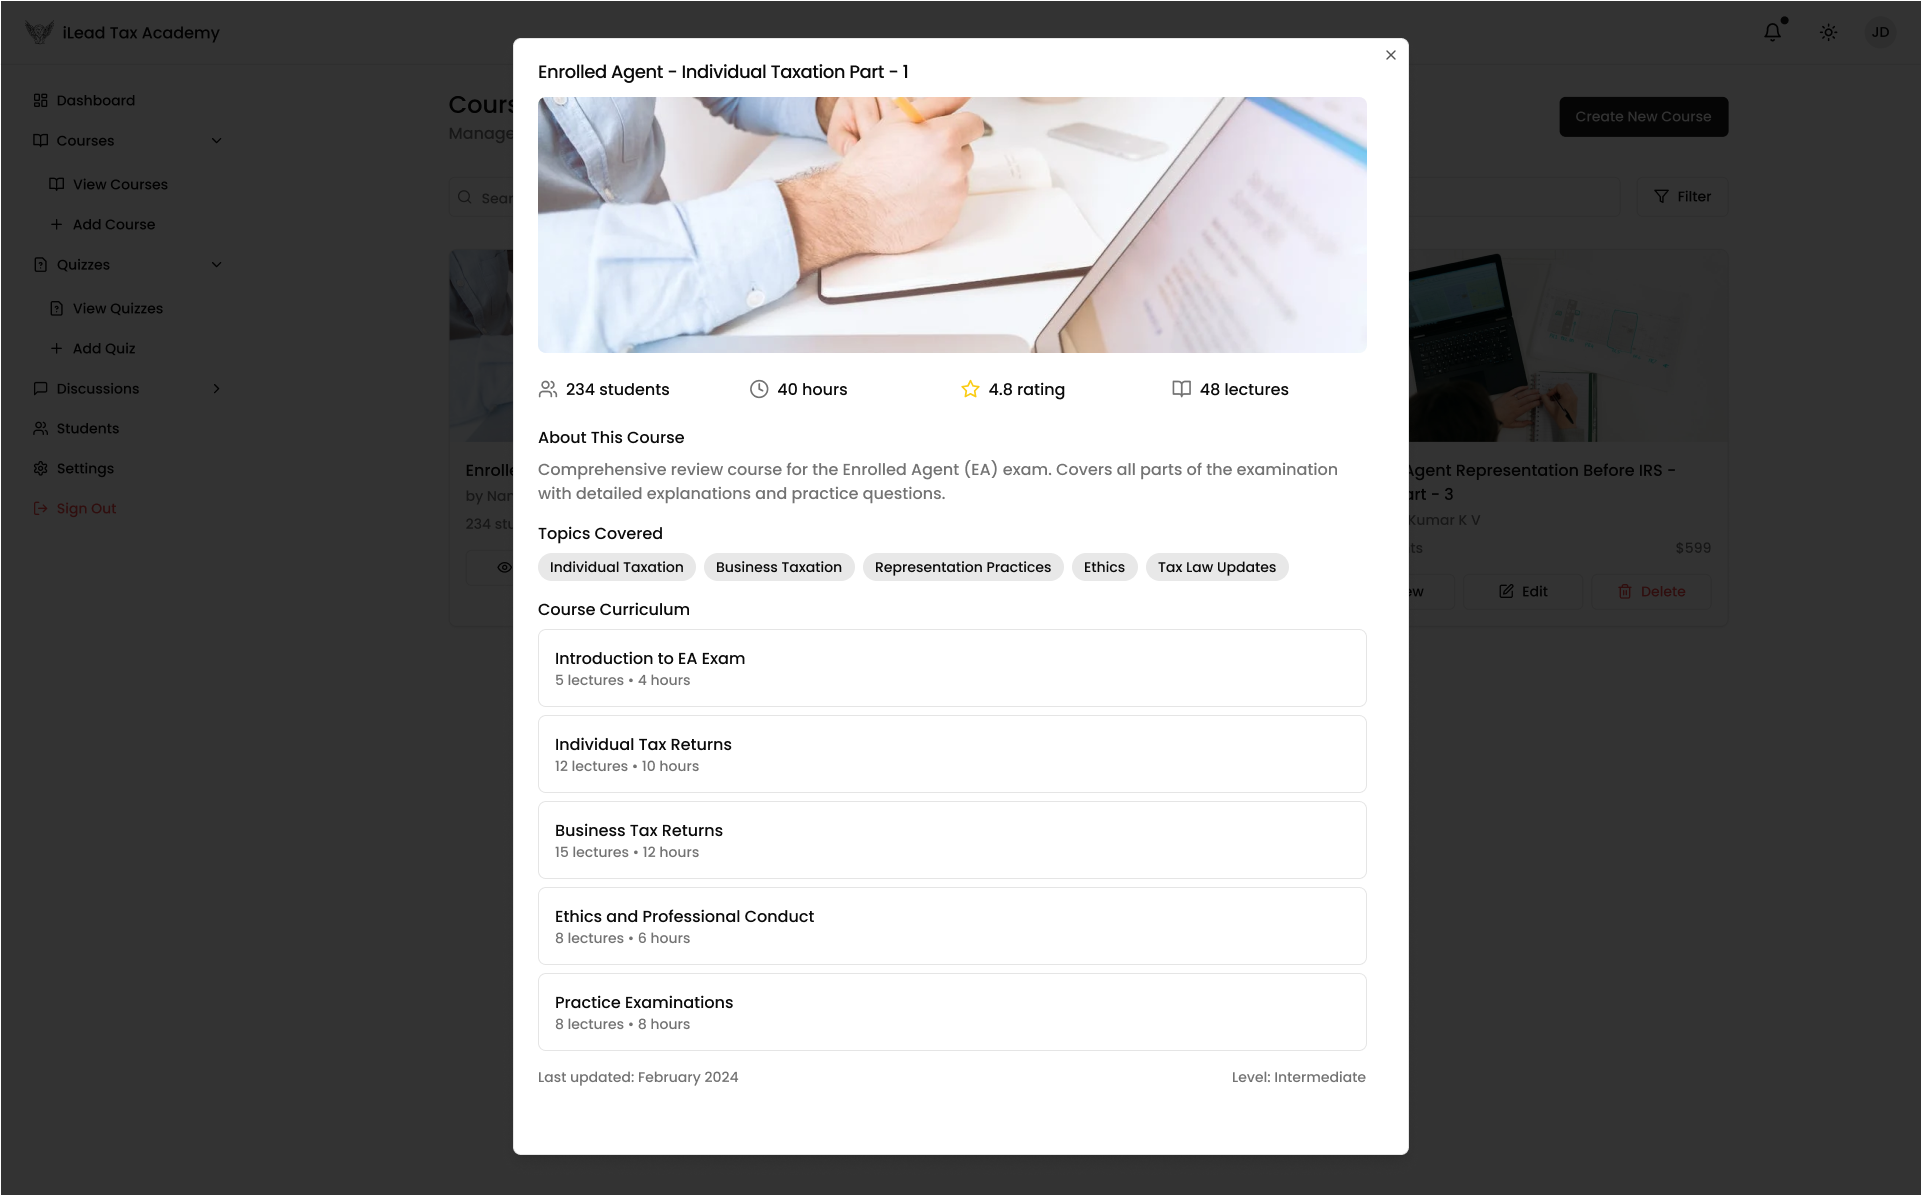Click the Courses expand arrow in sidebar

pyautogui.click(x=216, y=140)
